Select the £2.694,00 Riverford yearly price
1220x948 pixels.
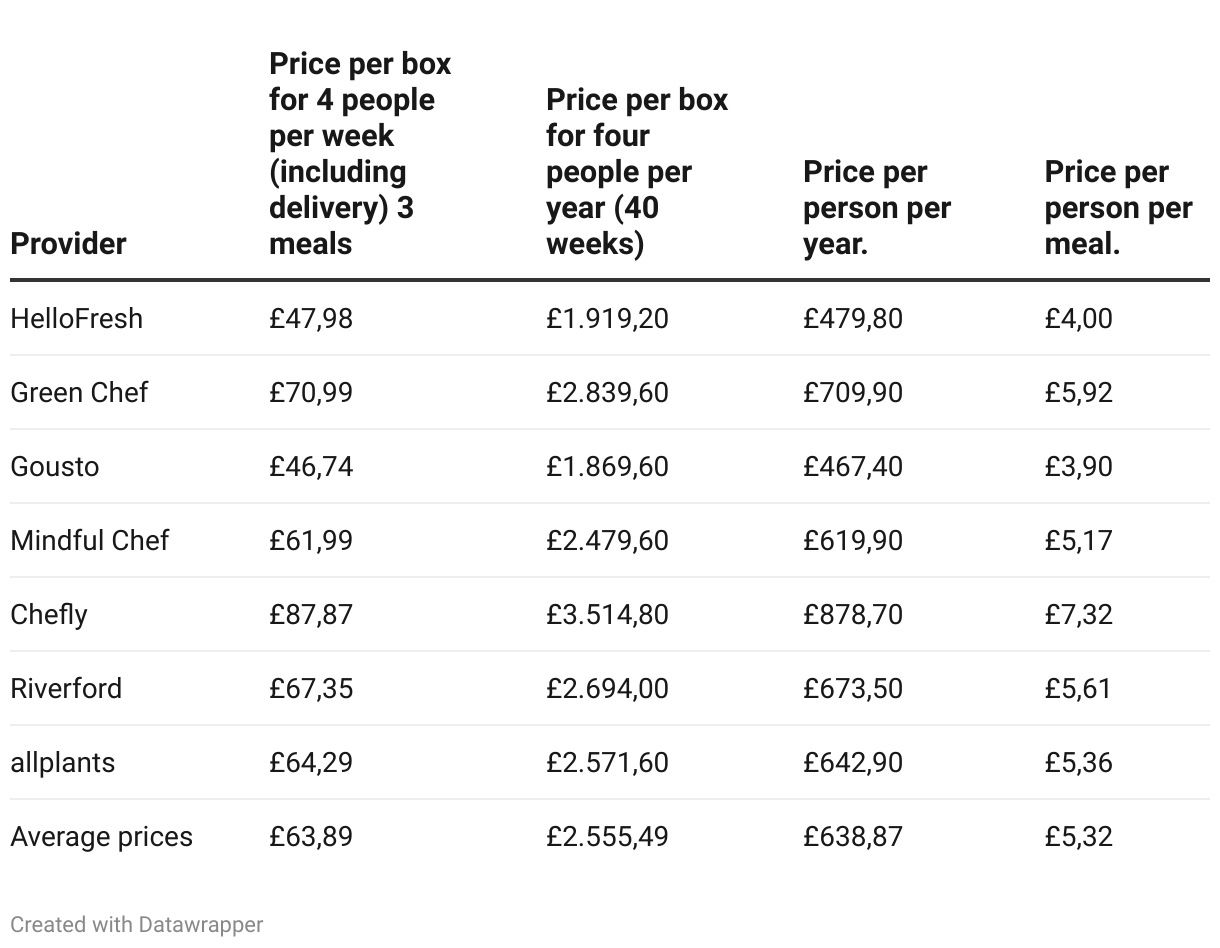607,689
